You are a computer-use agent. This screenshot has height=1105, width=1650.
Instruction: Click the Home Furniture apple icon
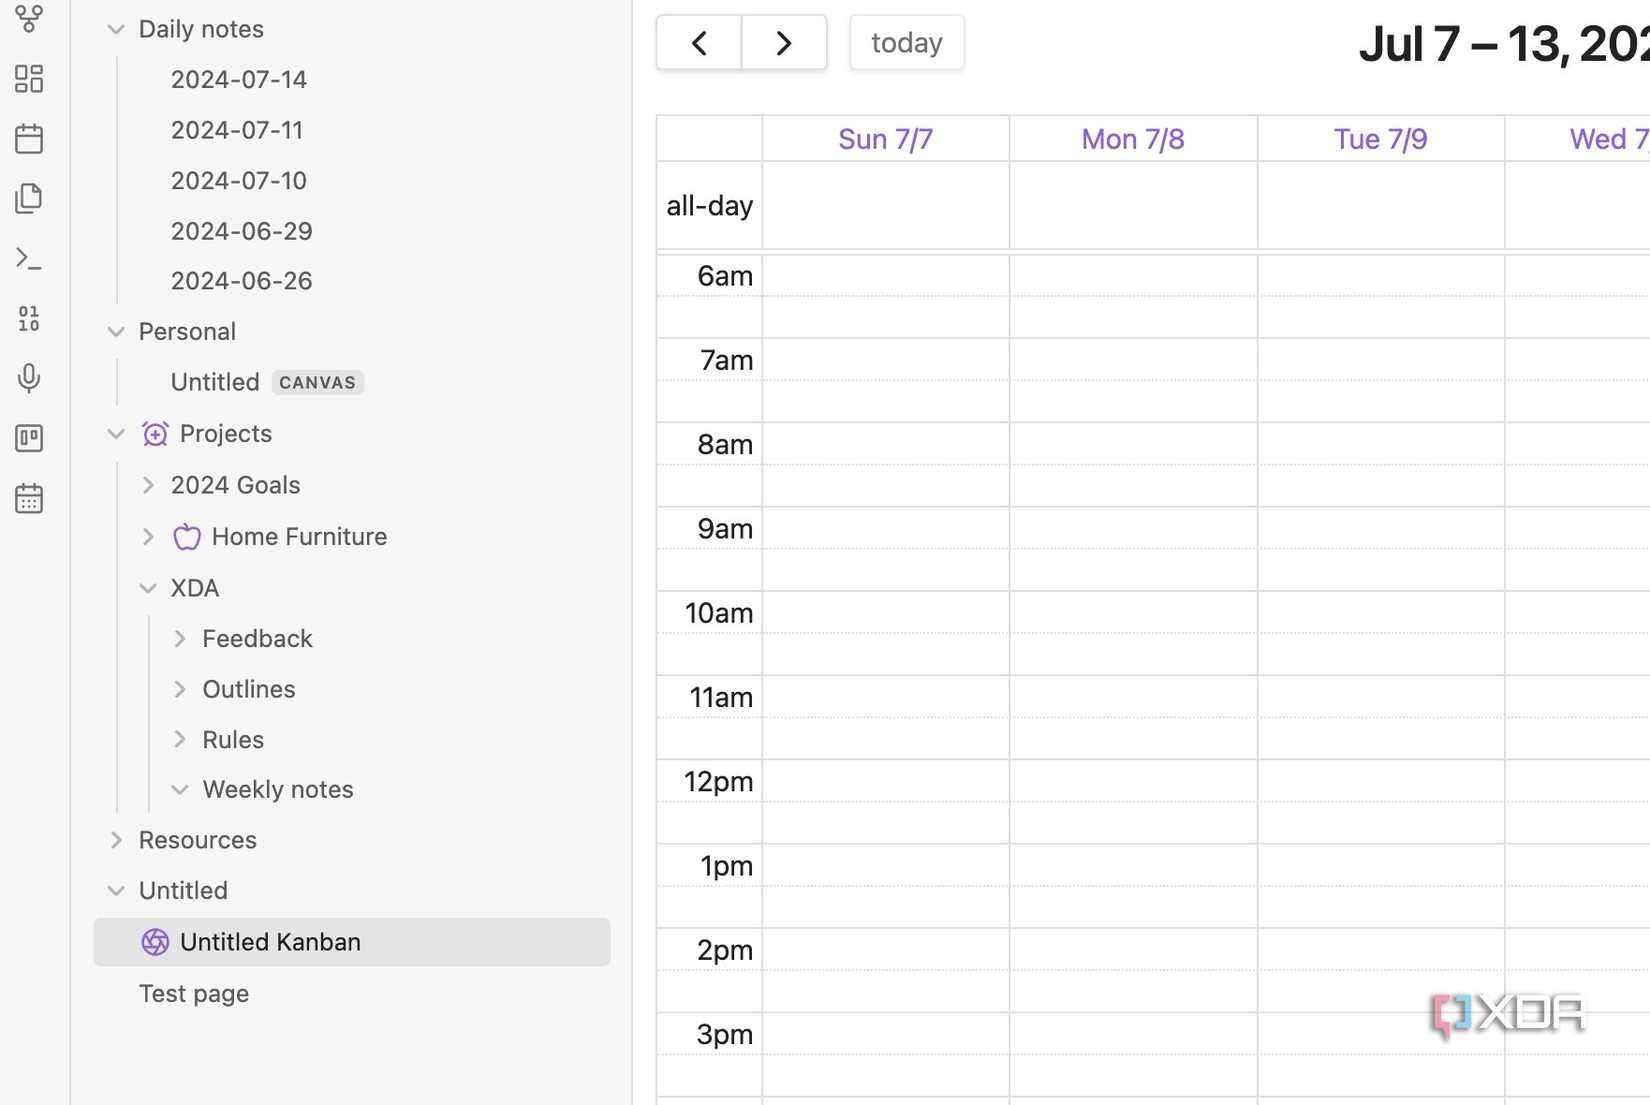pos(187,537)
